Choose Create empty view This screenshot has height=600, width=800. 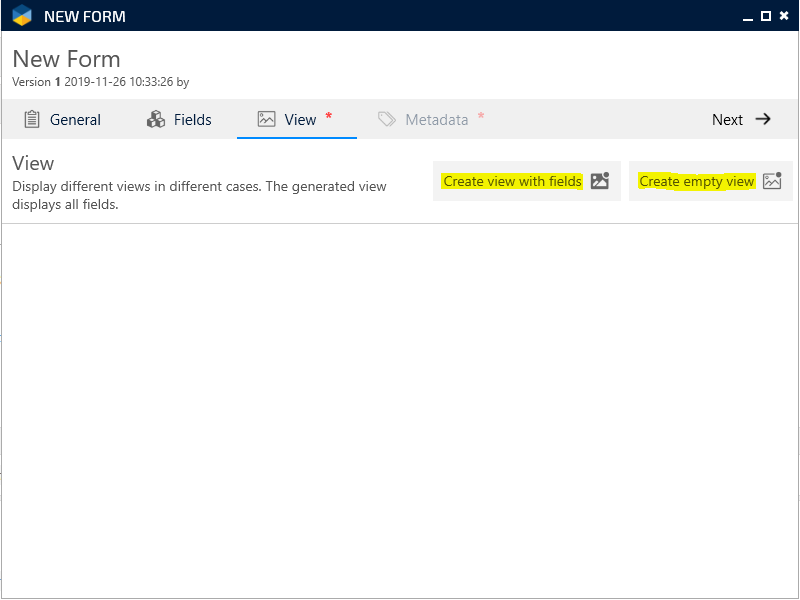pyautogui.click(x=696, y=181)
